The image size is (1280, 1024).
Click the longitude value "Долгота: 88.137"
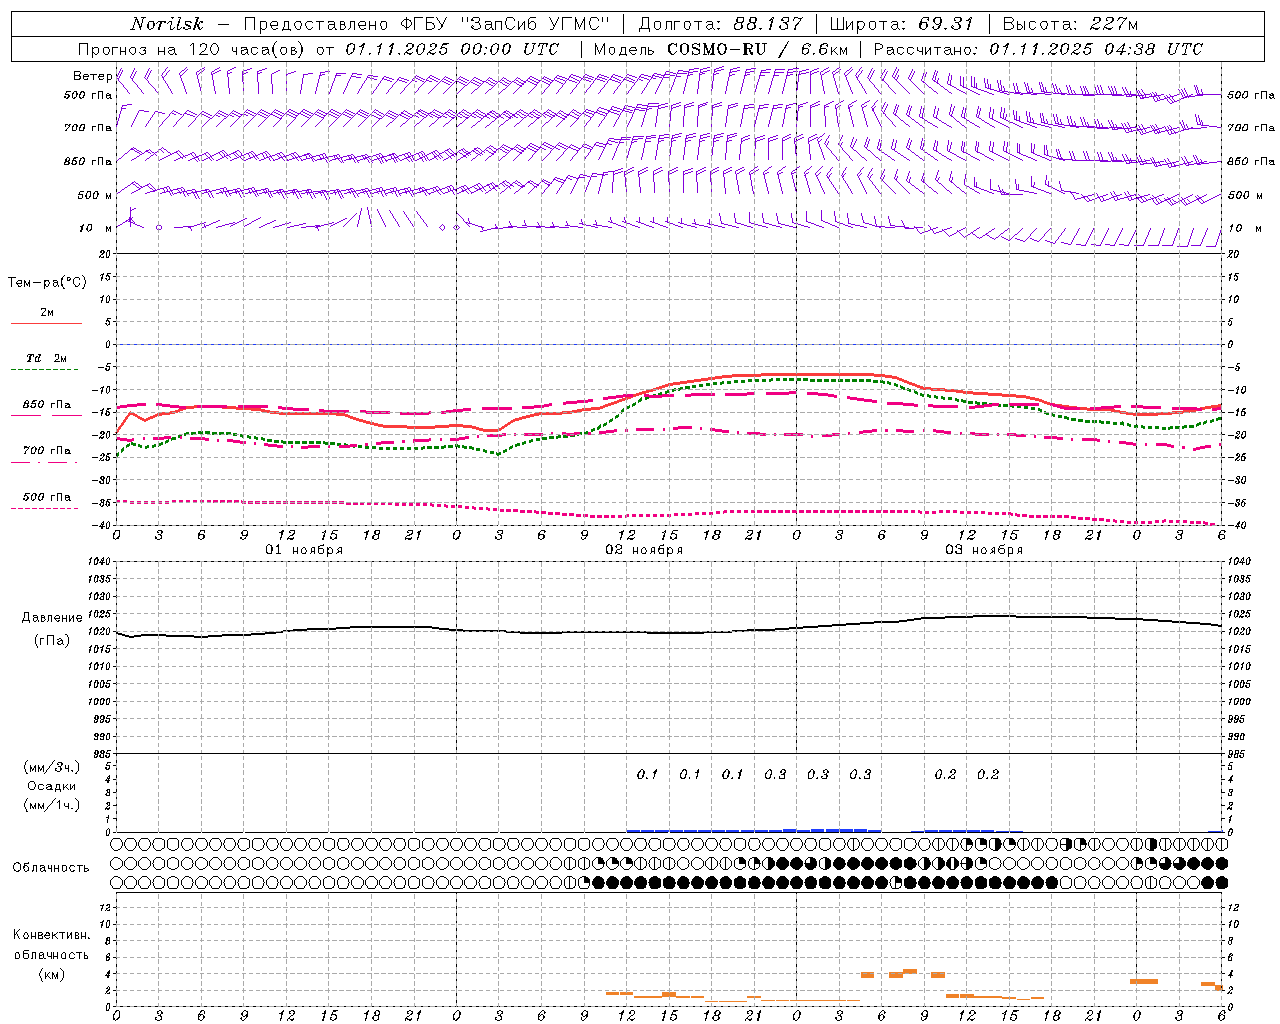coord(720,24)
